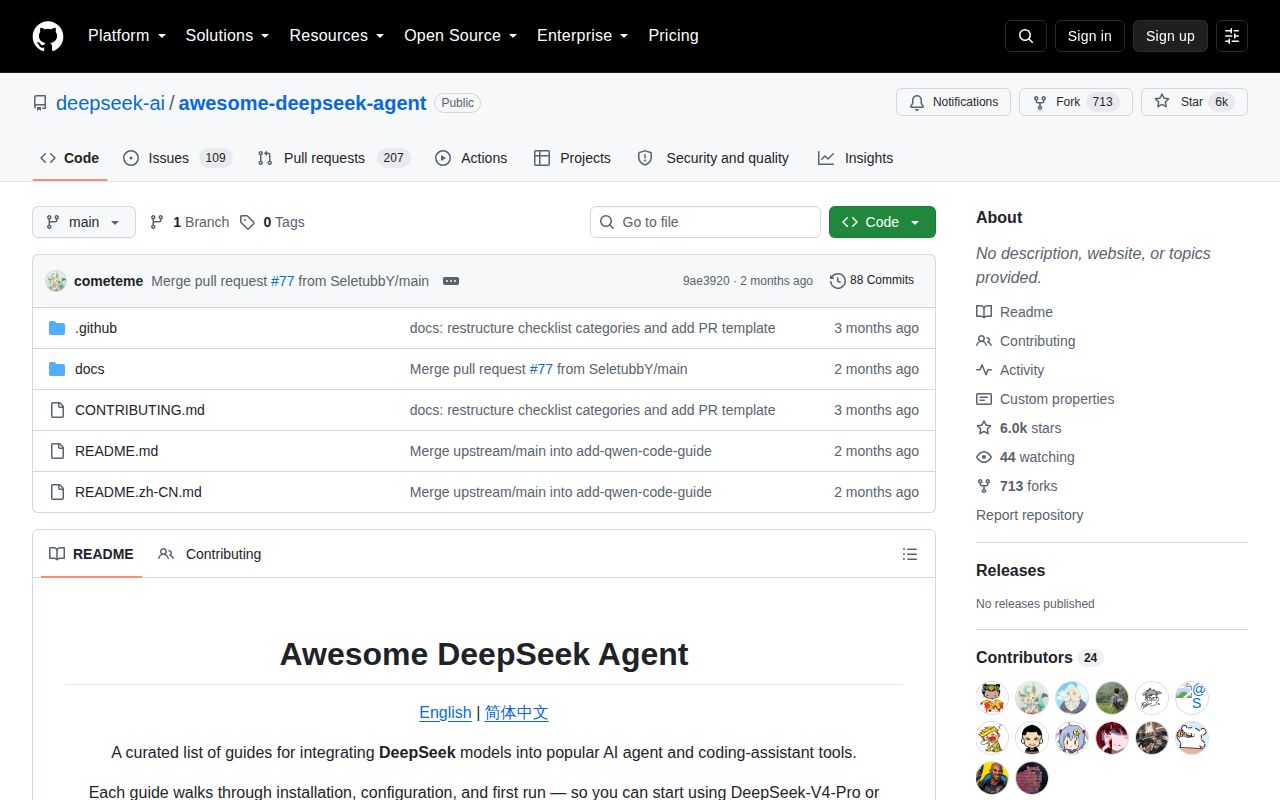1280x800 pixels.
Task: Click the clock icon beside 88 Commits
Action: pyautogui.click(x=838, y=281)
